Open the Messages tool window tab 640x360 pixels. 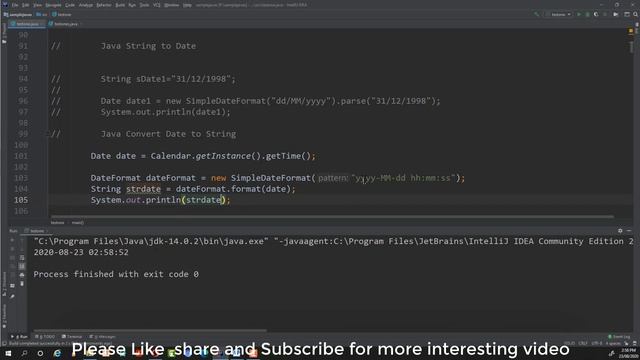[103, 337]
